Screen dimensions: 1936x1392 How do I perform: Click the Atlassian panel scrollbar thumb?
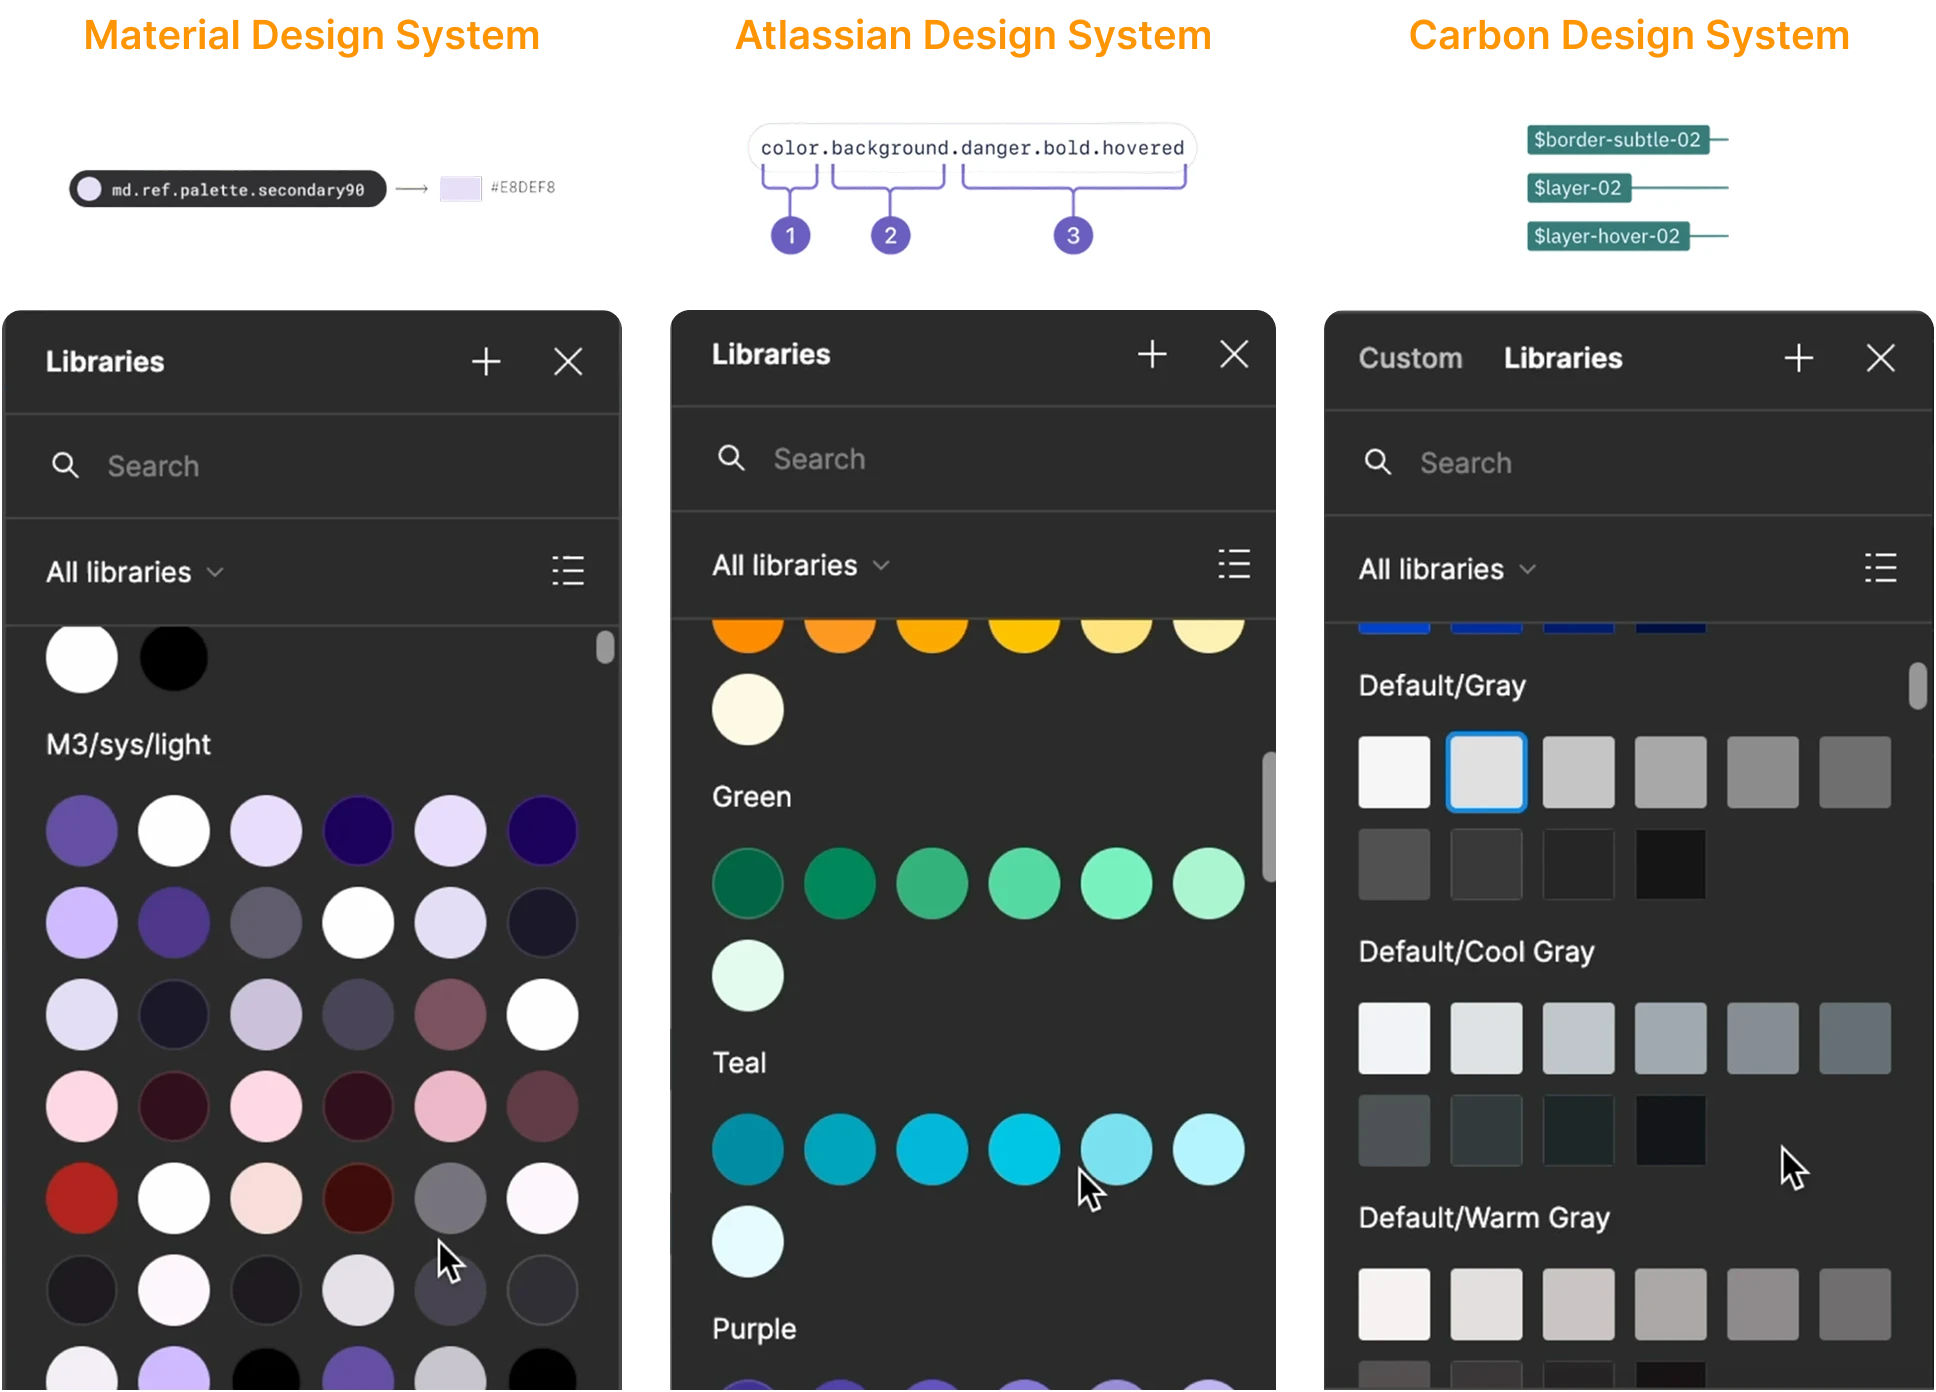tap(1270, 816)
